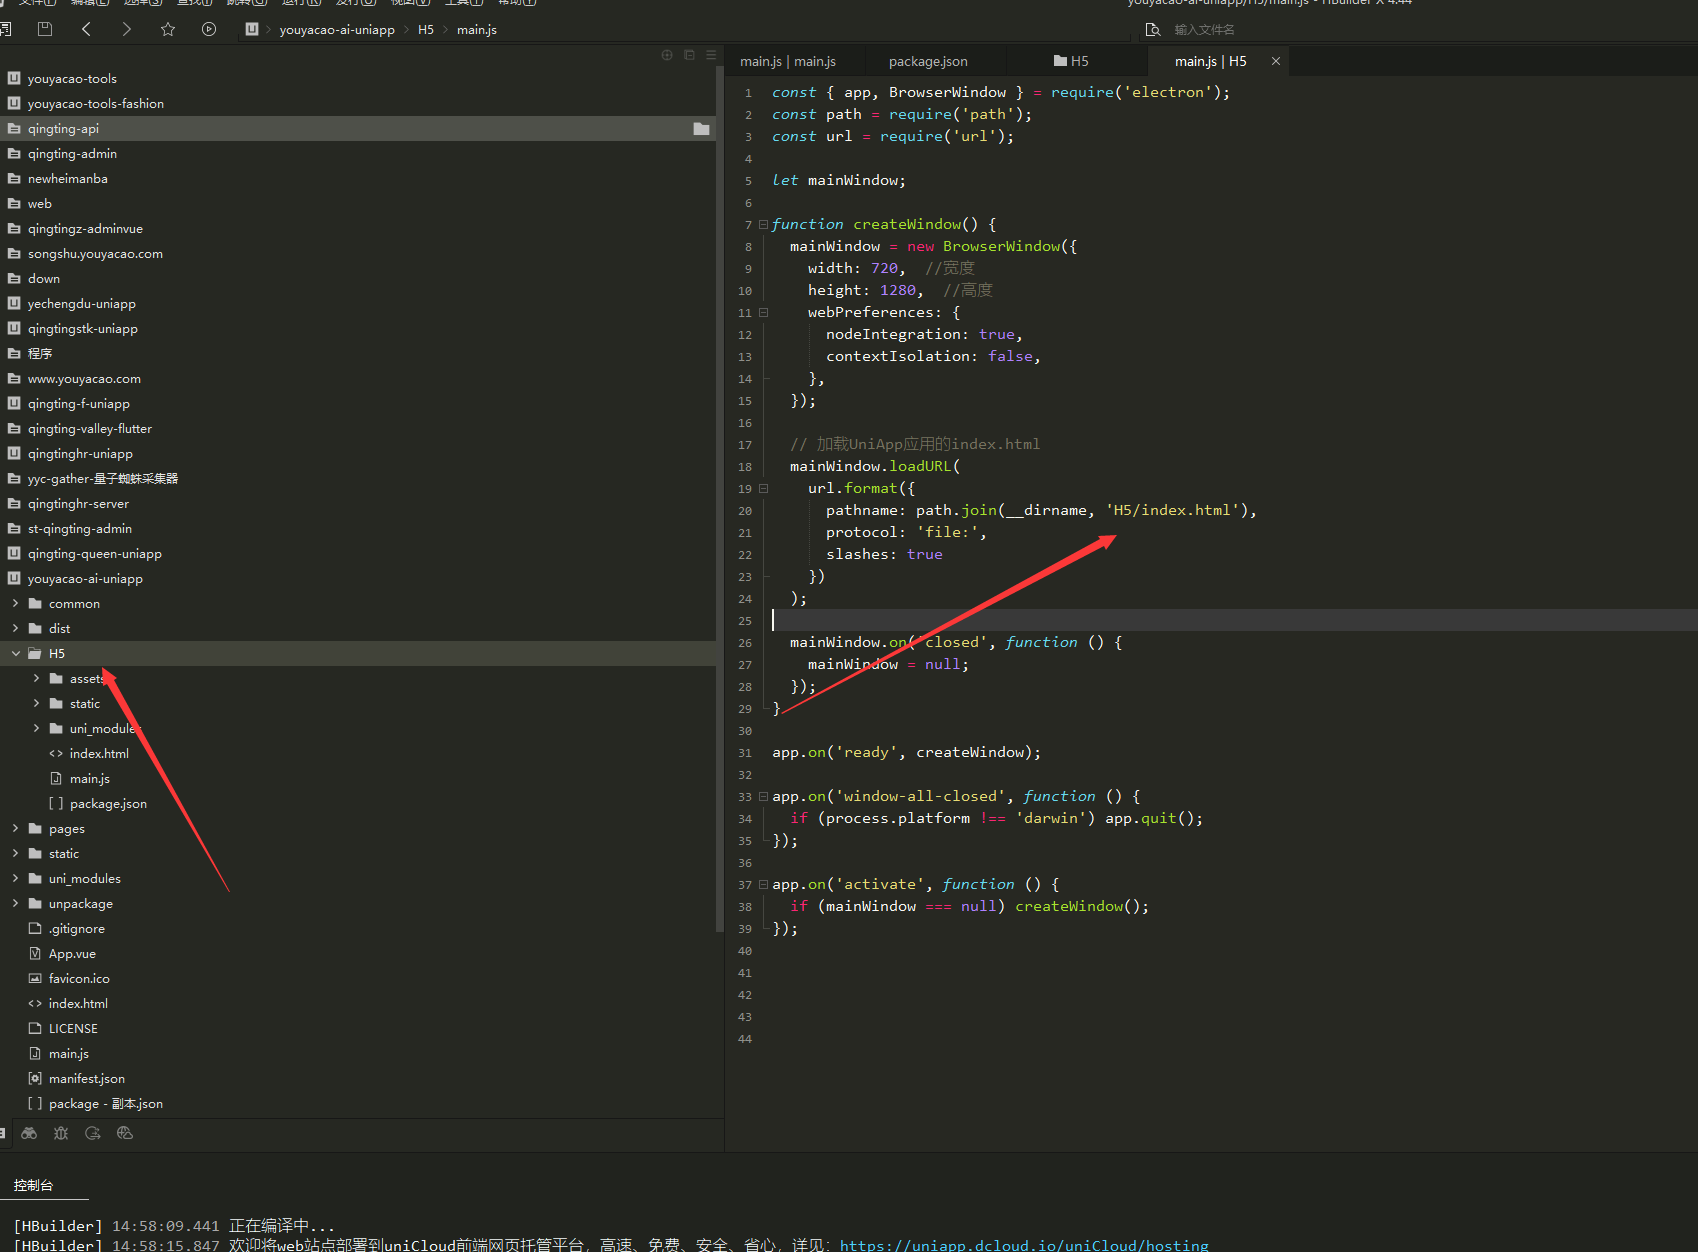Open the App.vue file
This screenshot has height=1252, width=1698.
coord(72,953)
